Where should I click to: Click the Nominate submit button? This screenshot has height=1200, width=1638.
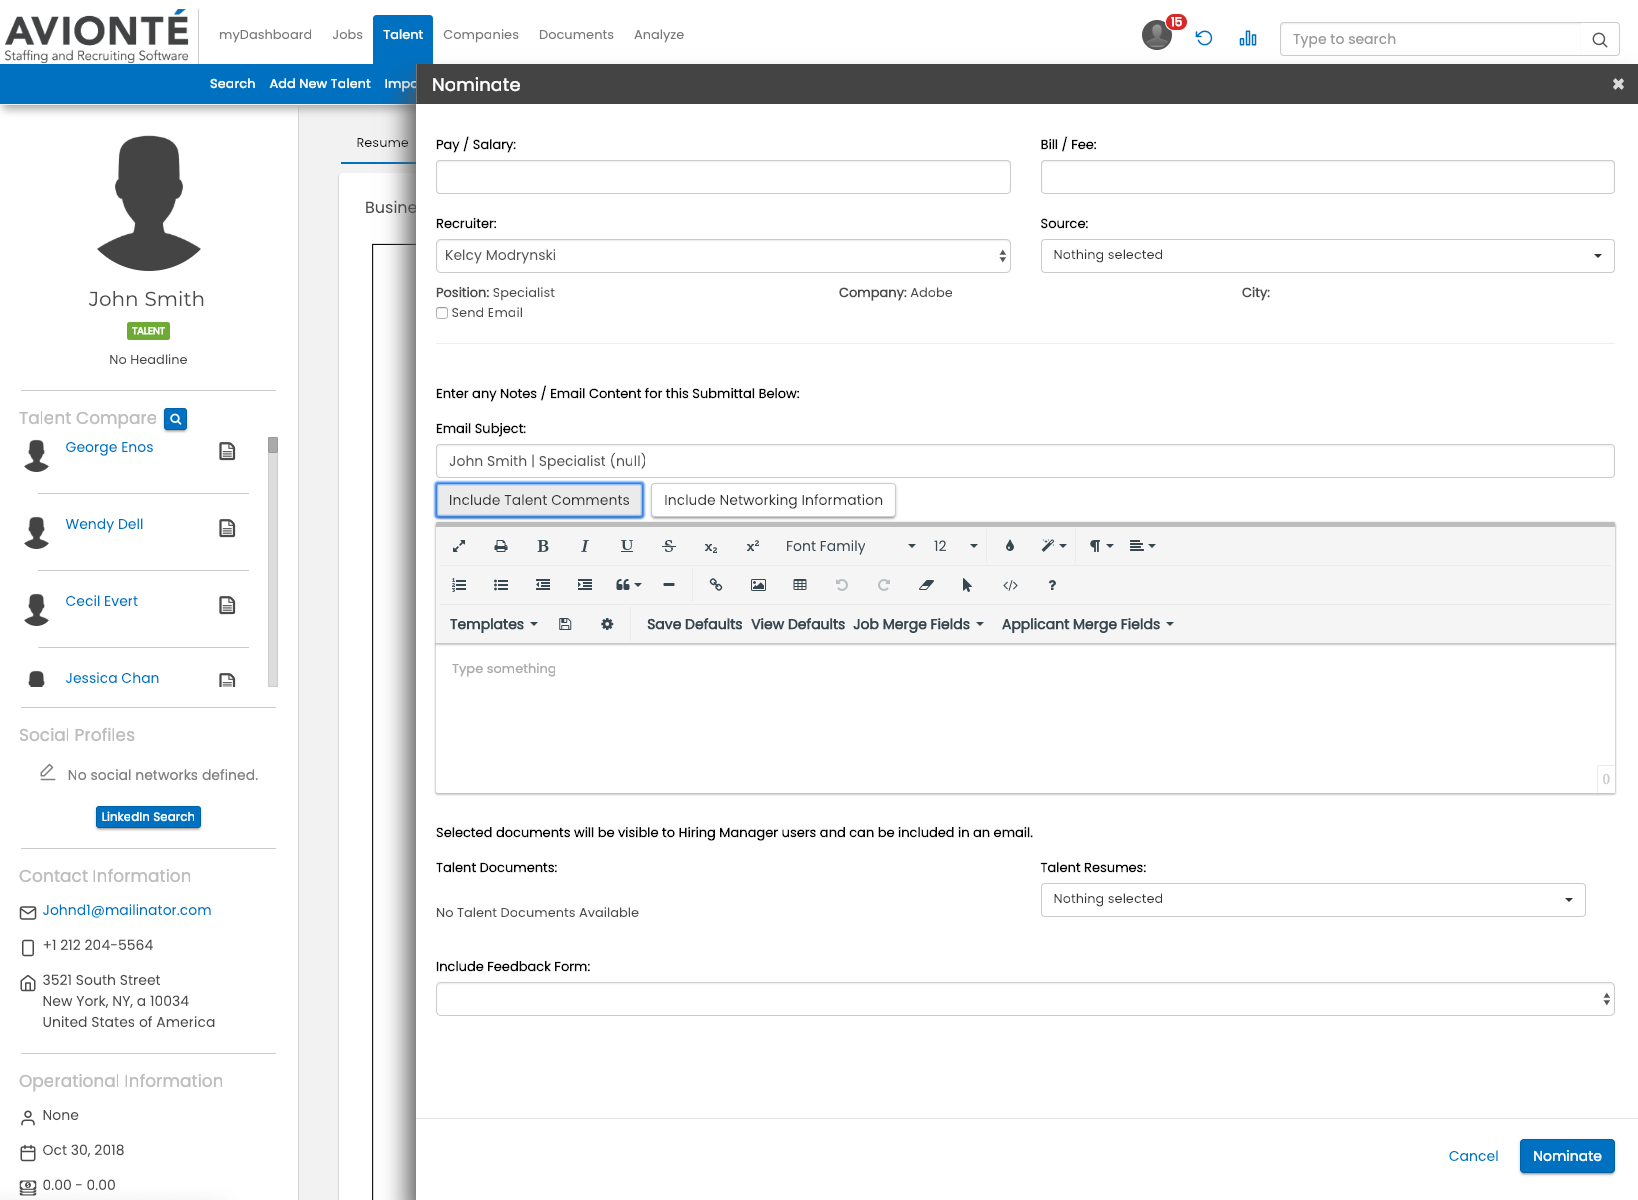click(1566, 1156)
